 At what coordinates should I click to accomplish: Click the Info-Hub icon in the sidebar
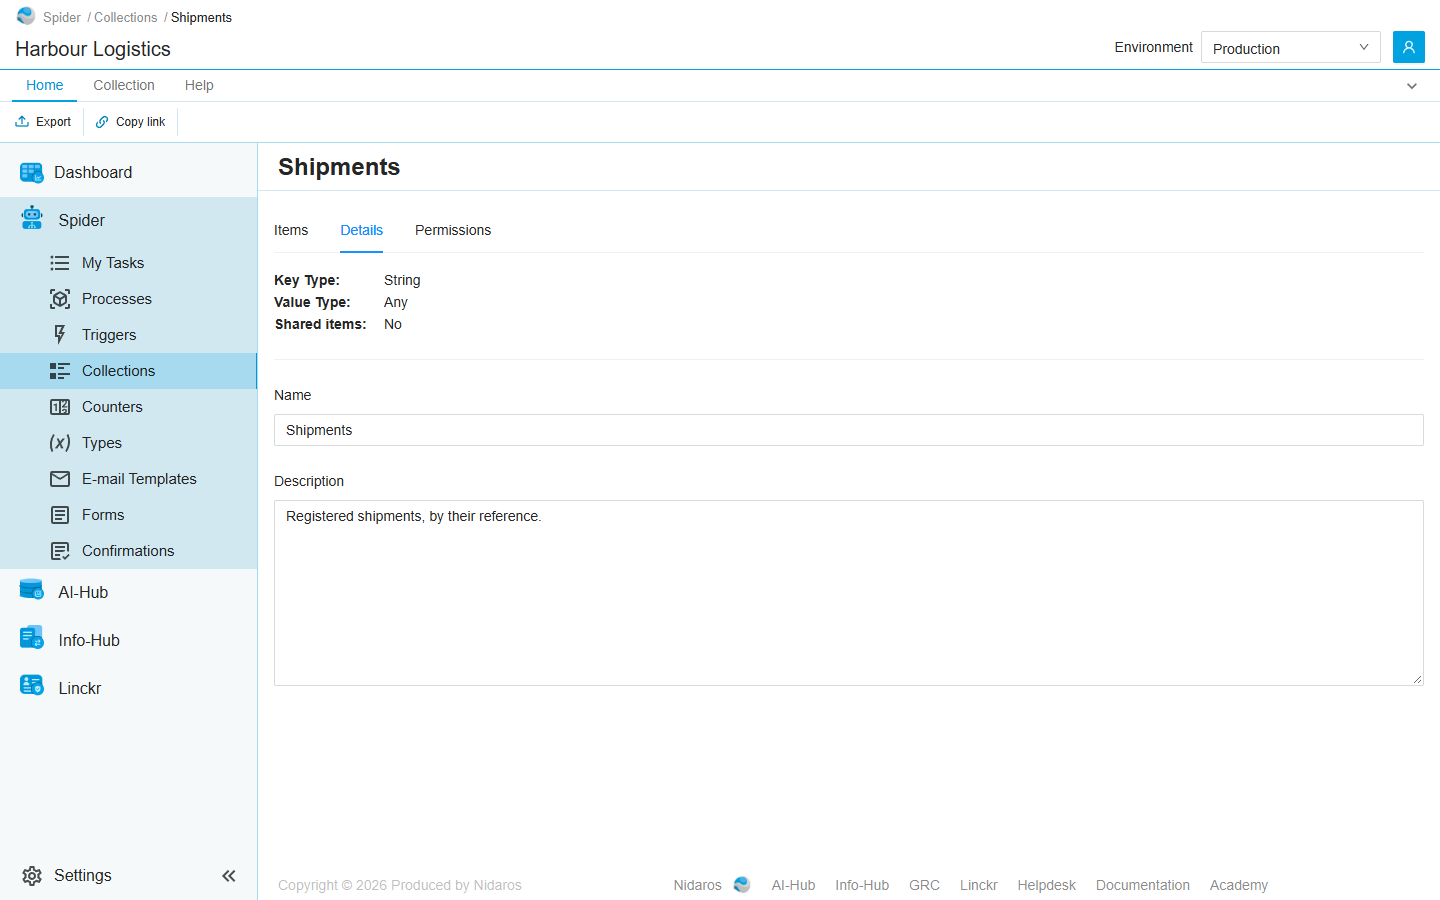tap(32, 637)
